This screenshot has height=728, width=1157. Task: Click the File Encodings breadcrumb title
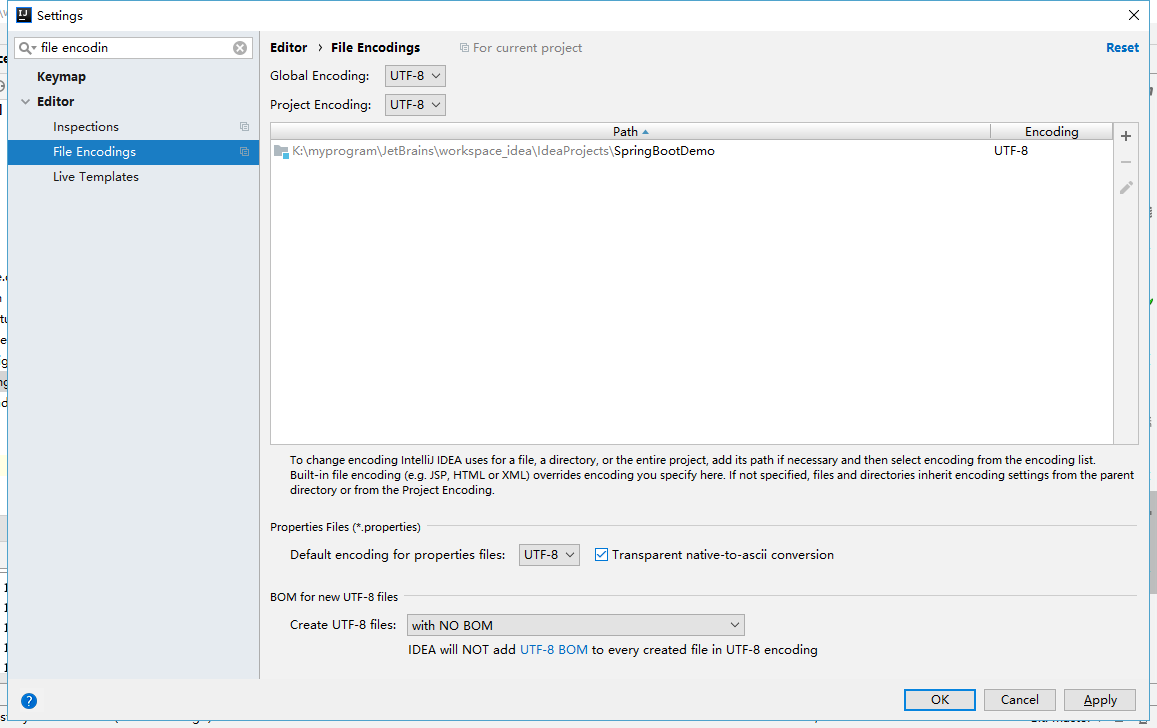coord(376,48)
